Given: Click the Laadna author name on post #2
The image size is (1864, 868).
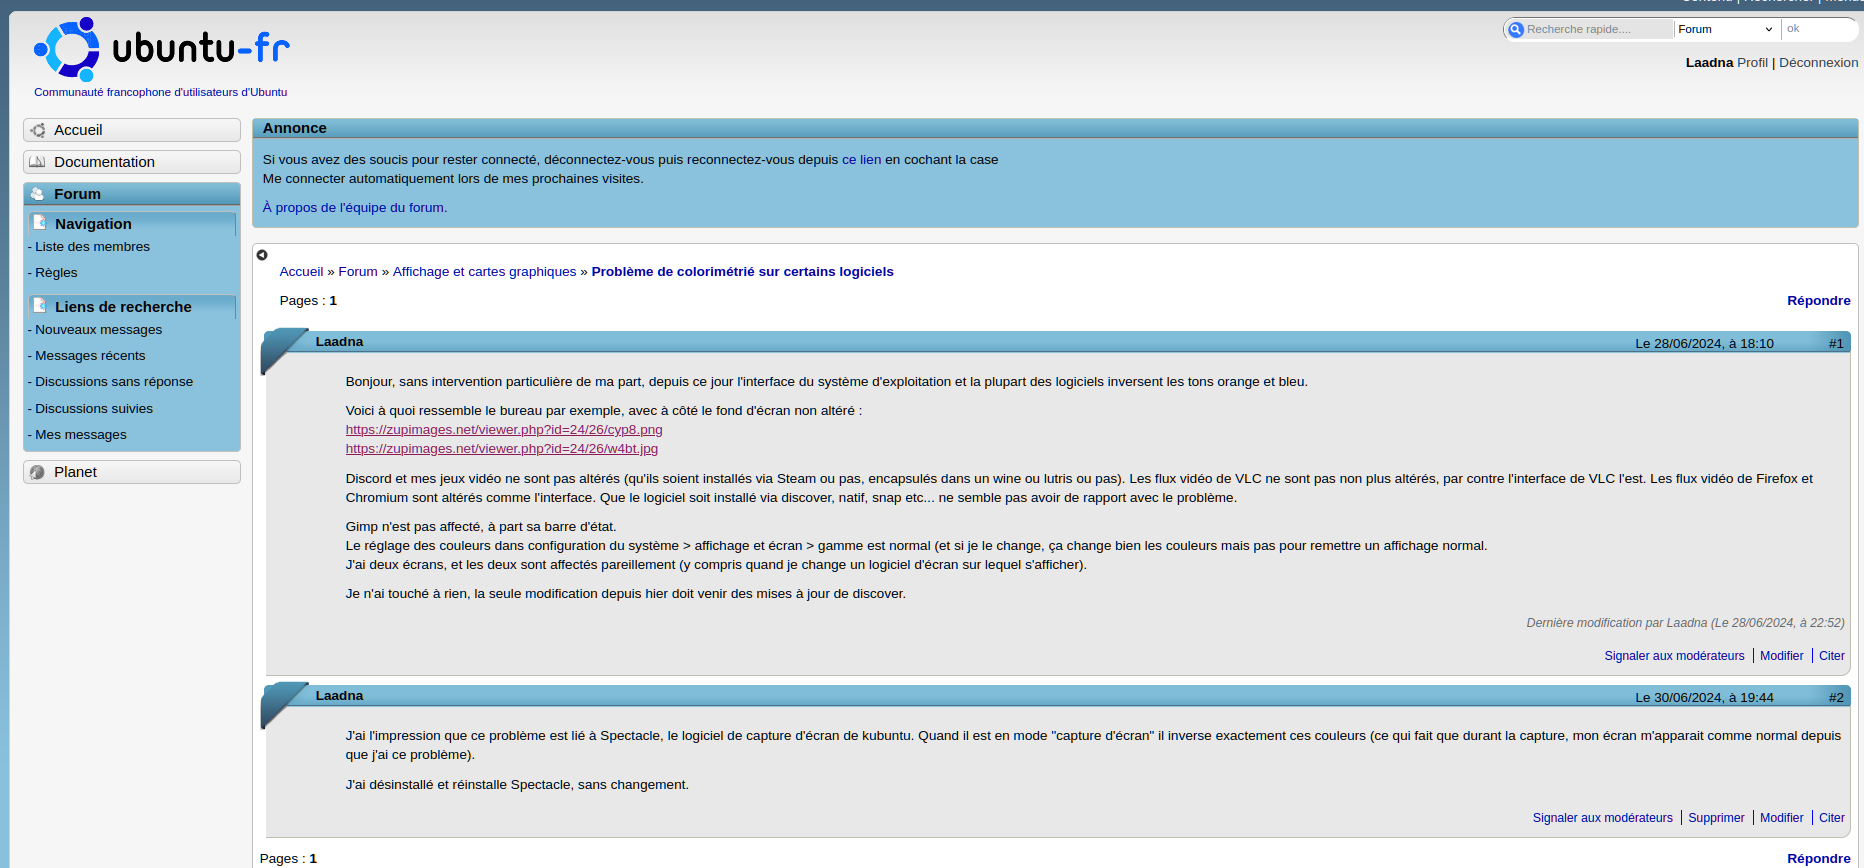Looking at the screenshot, I should click(339, 696).
